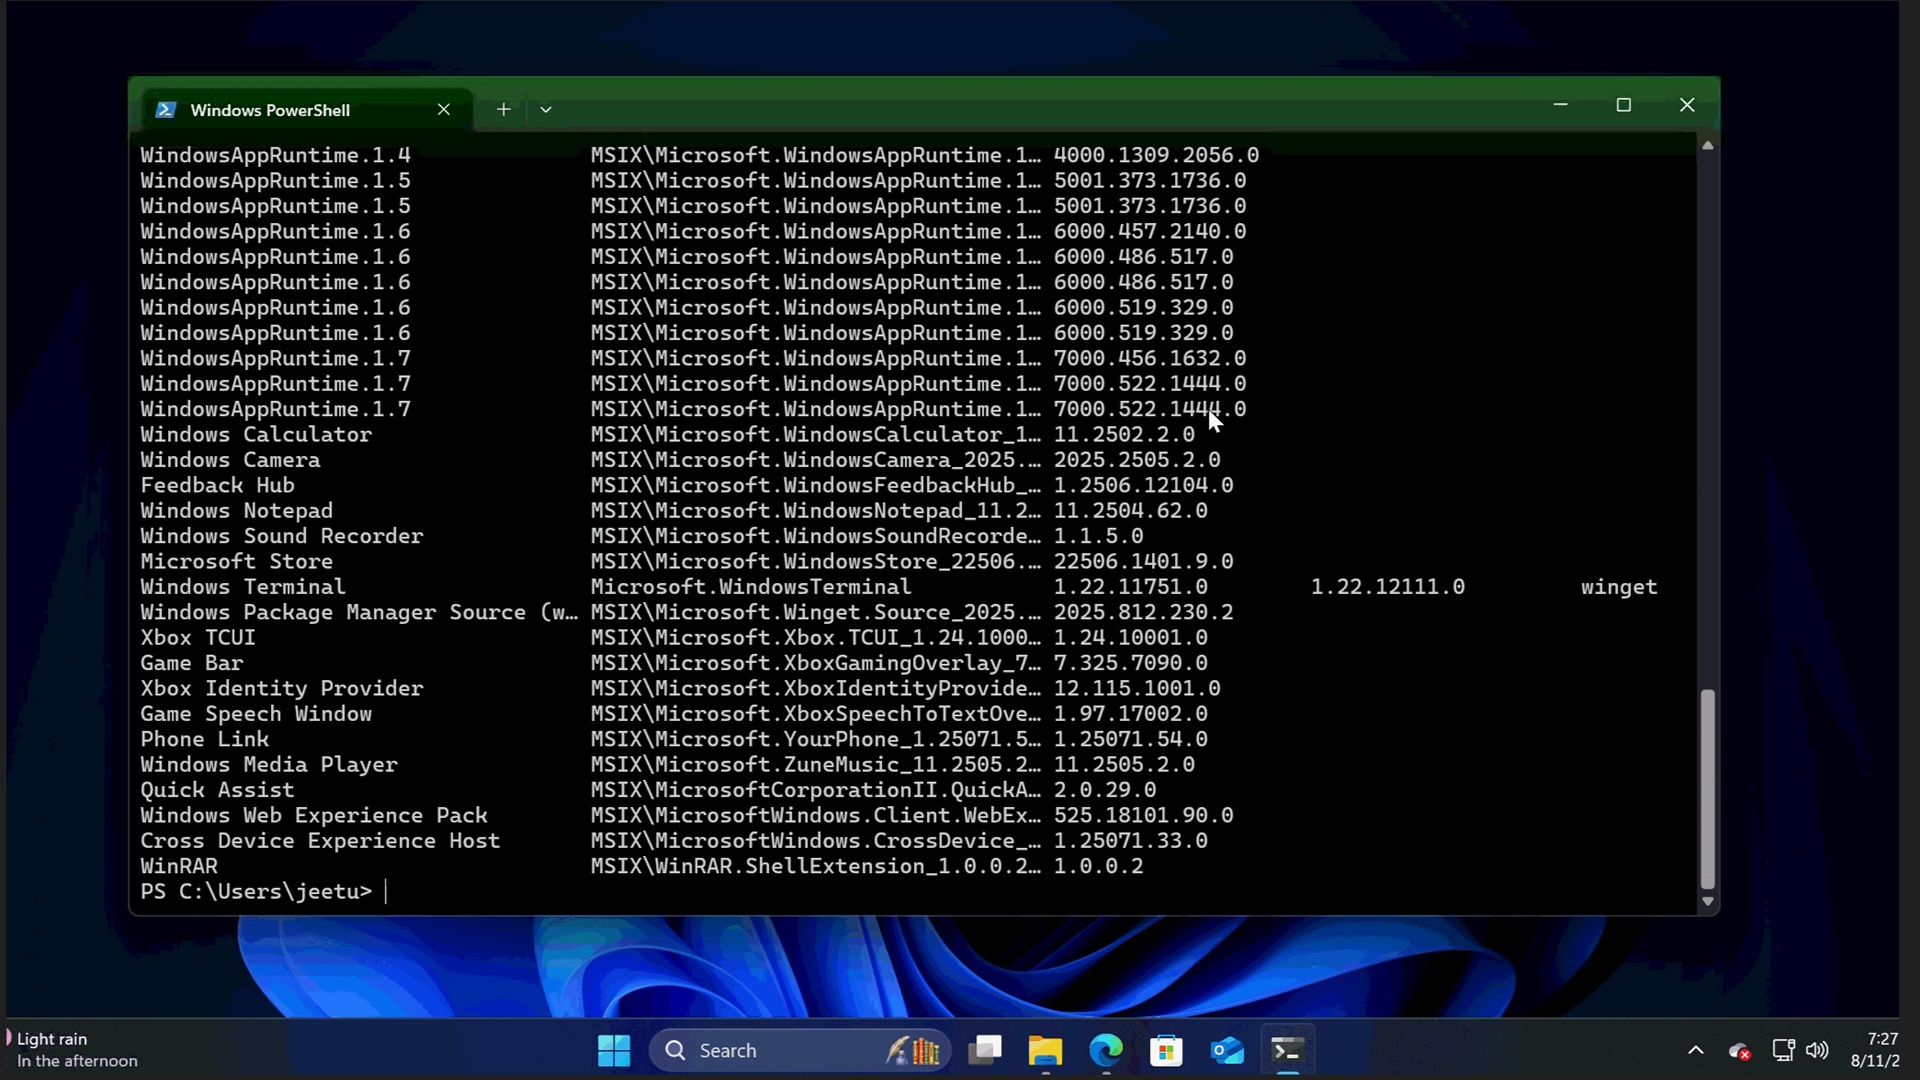Click the network status tray icon

[1784, 1051]
